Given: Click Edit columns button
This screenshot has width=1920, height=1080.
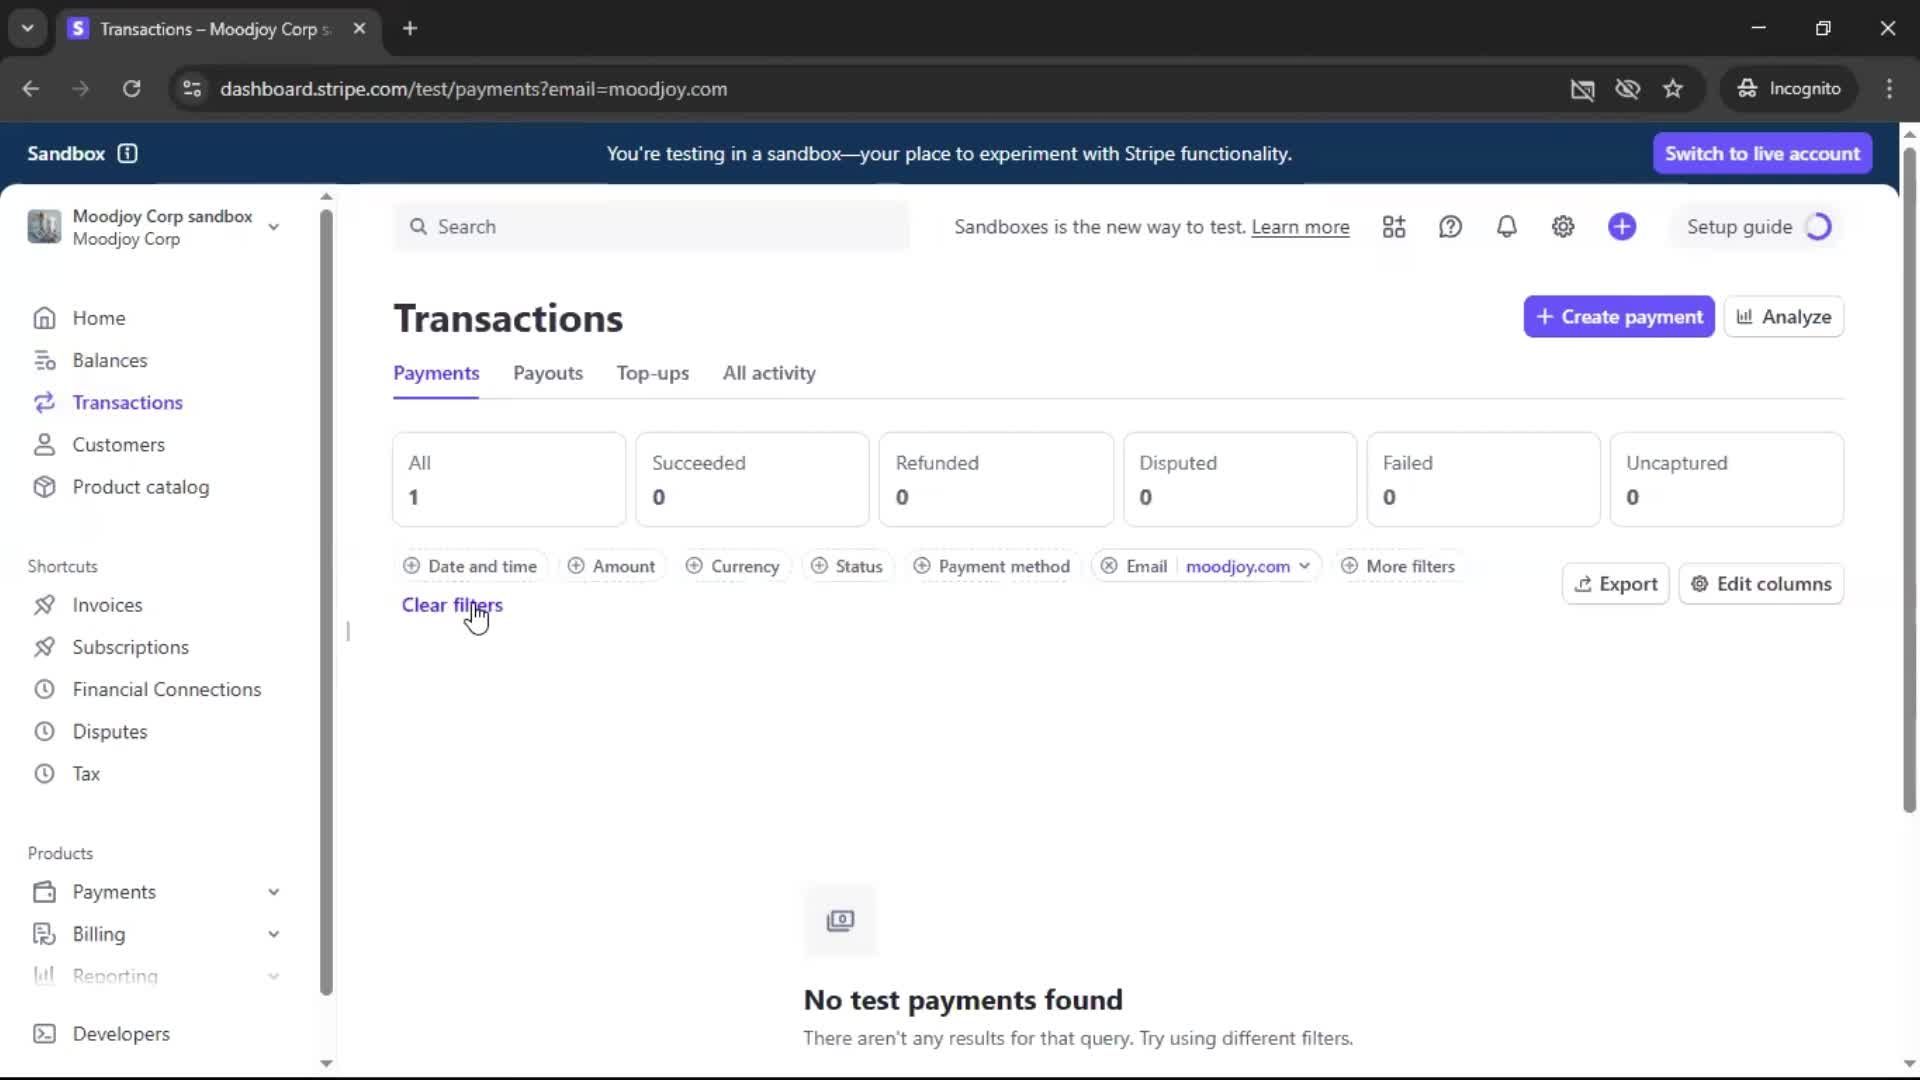Looking at the screenshot, I should tap(1761, 584).
